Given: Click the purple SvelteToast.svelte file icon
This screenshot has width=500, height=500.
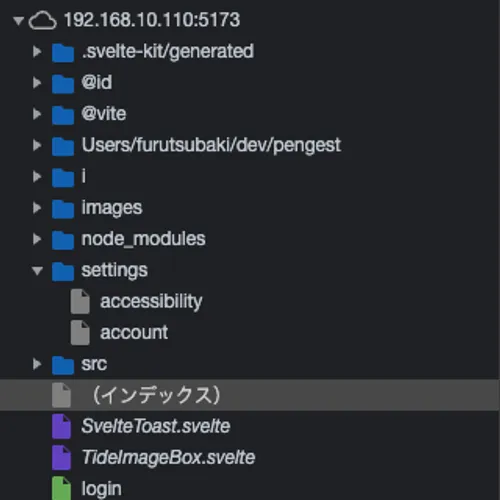Looking at the screenshot, I should [x=61, y=426].
